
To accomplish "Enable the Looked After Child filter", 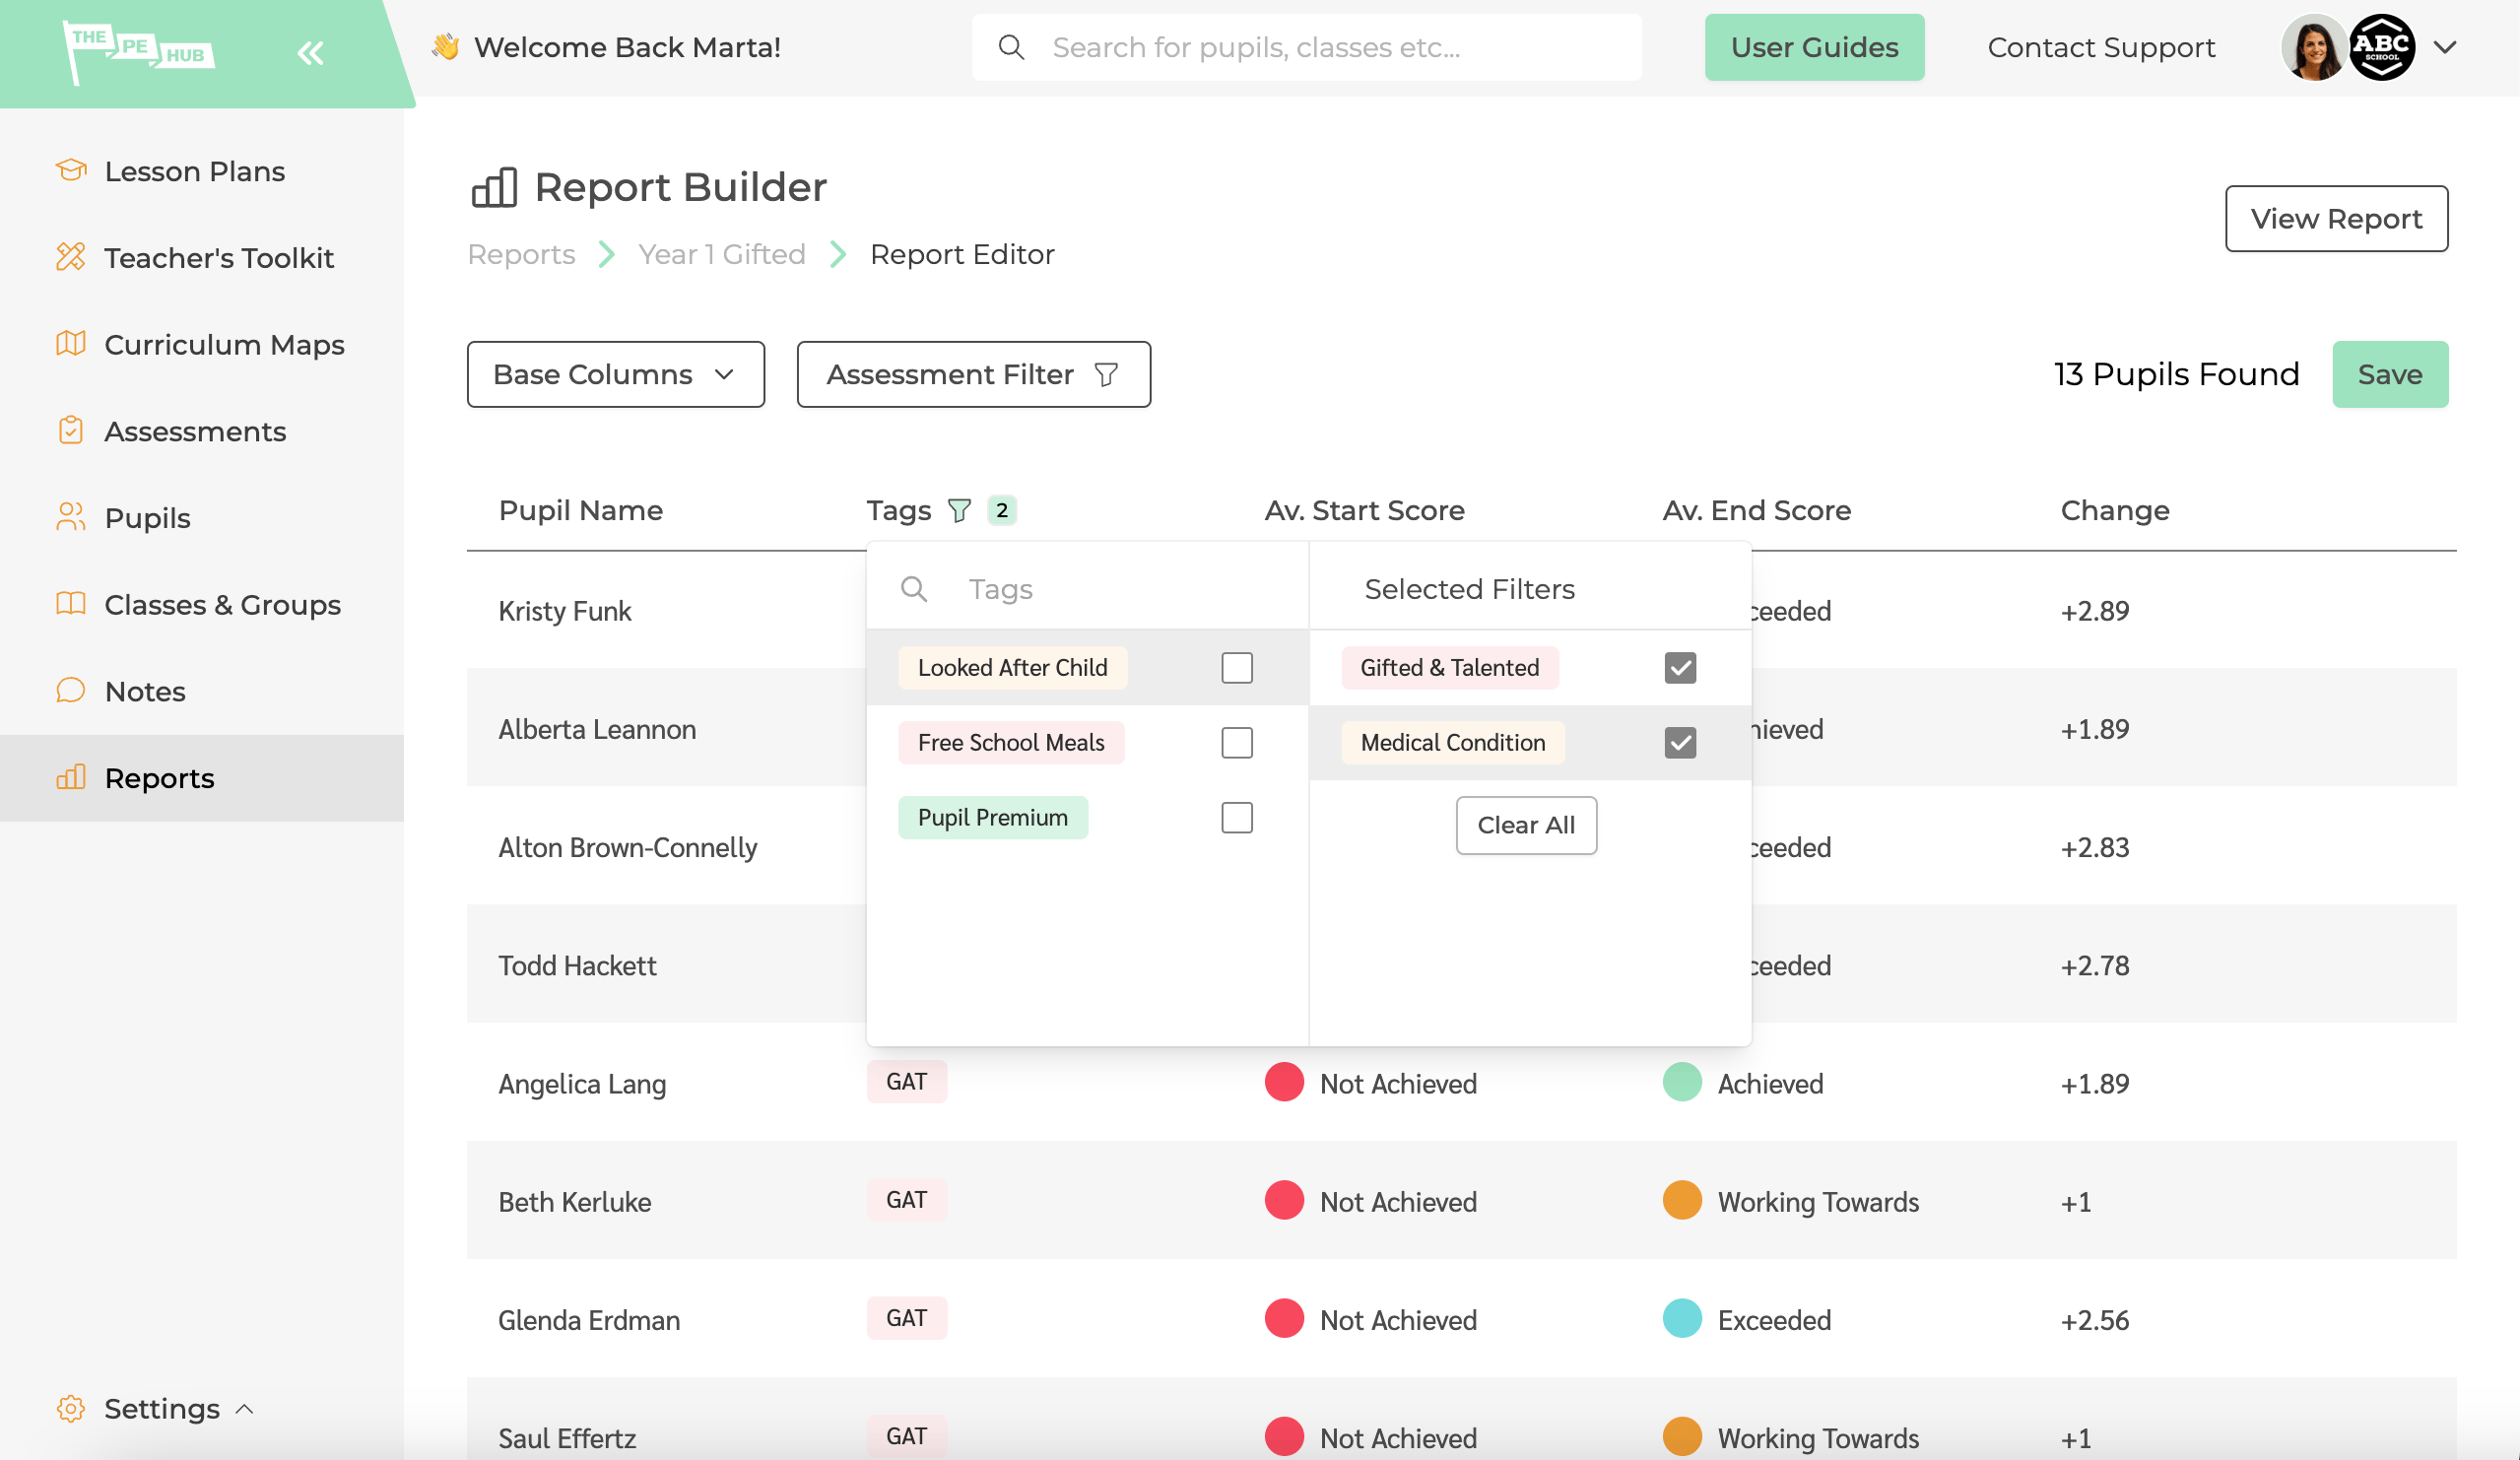I will (x=1237, y=667).
